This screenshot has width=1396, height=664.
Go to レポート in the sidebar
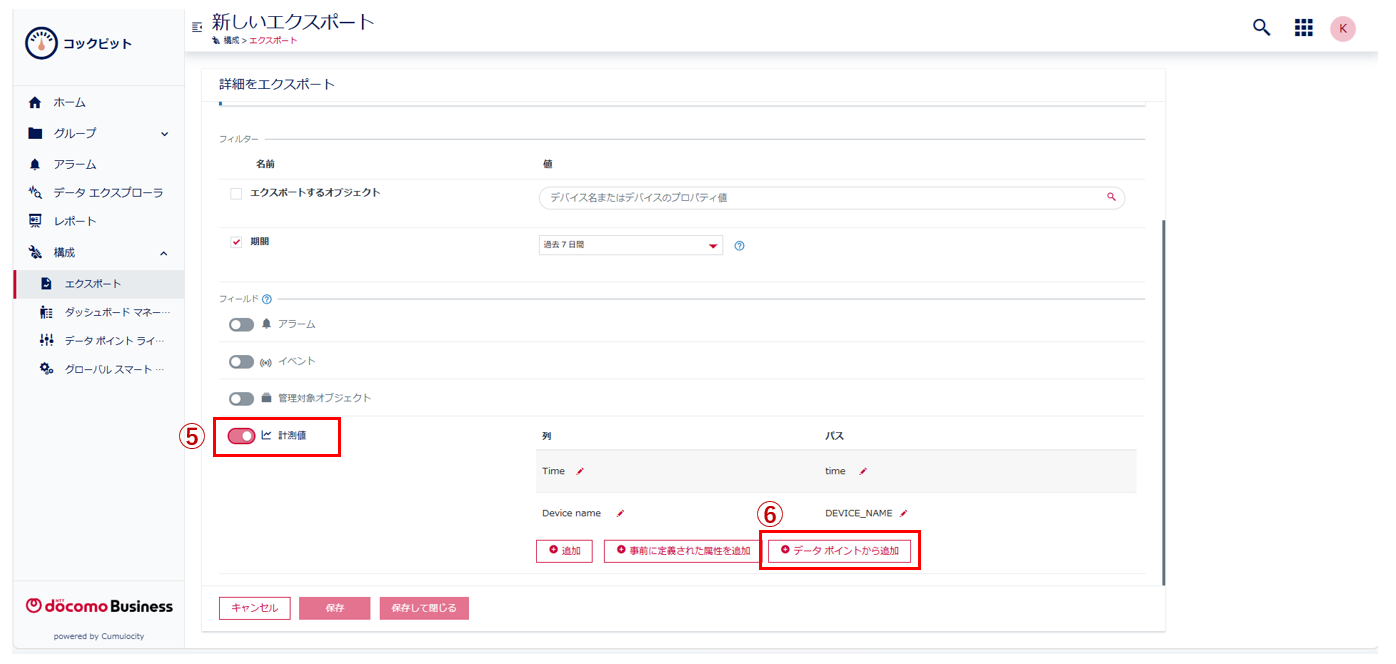click(75, 221)
